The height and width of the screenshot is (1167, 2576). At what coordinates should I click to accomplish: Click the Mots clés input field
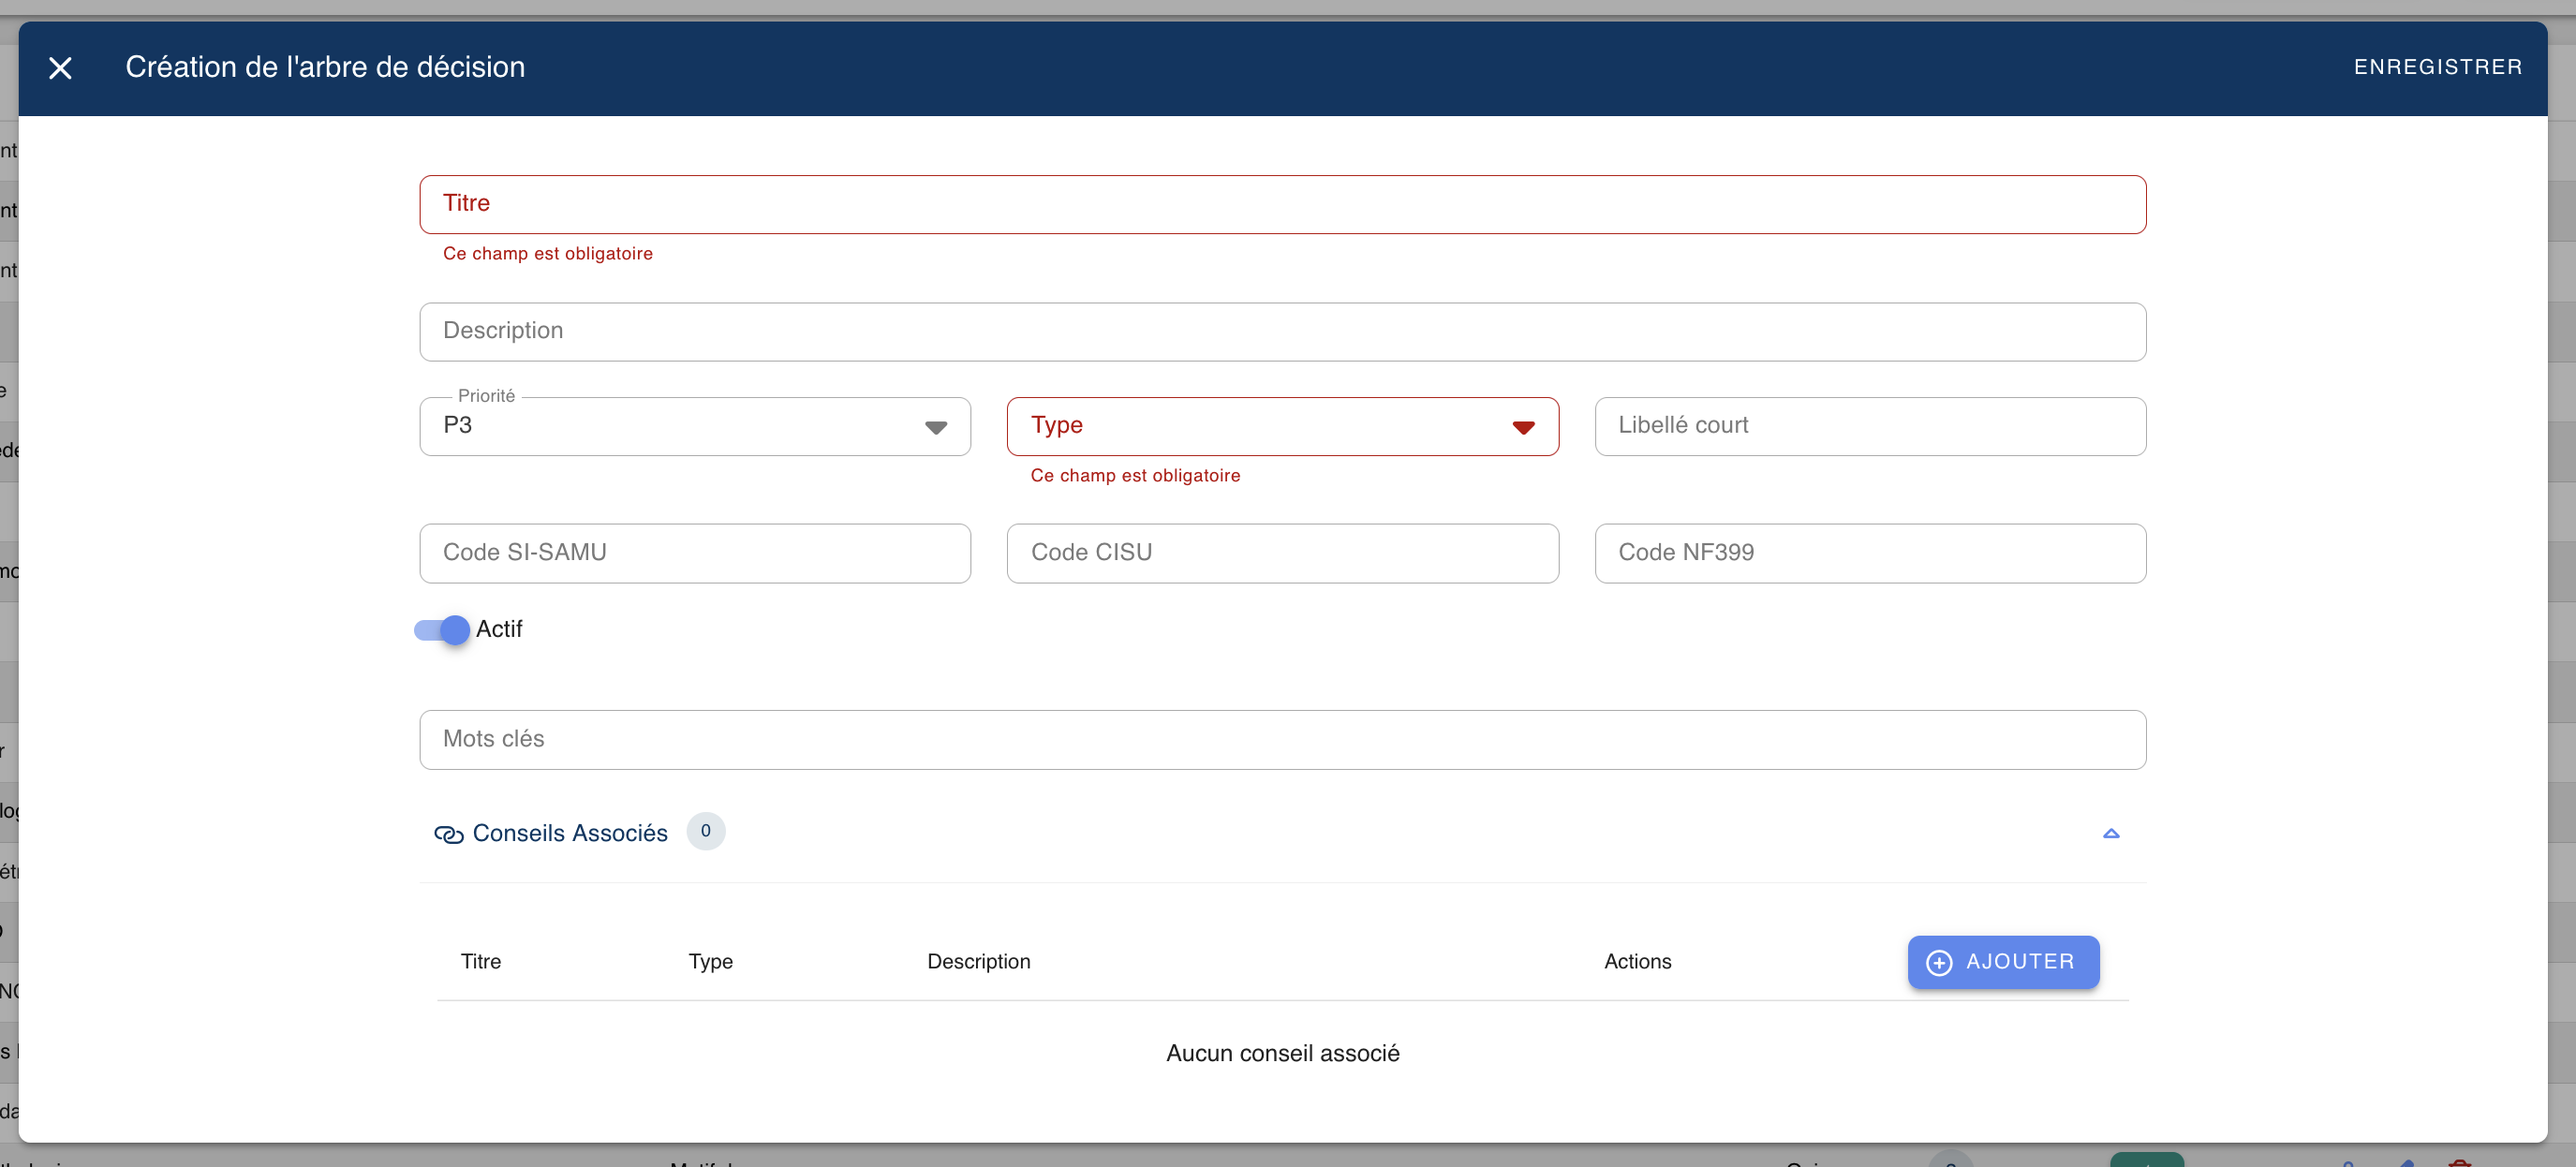click(1281, 739)
